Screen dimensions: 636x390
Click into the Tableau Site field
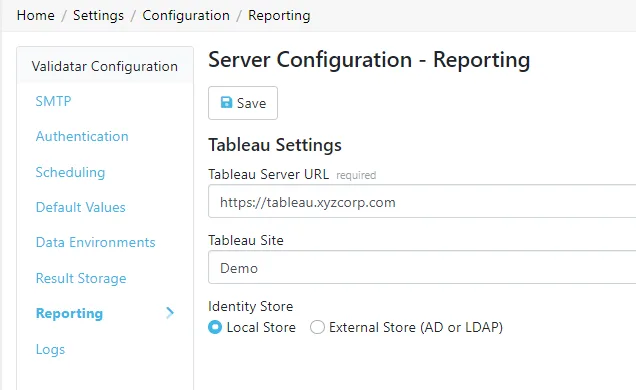pyautogui.click(x=422, y=267)
